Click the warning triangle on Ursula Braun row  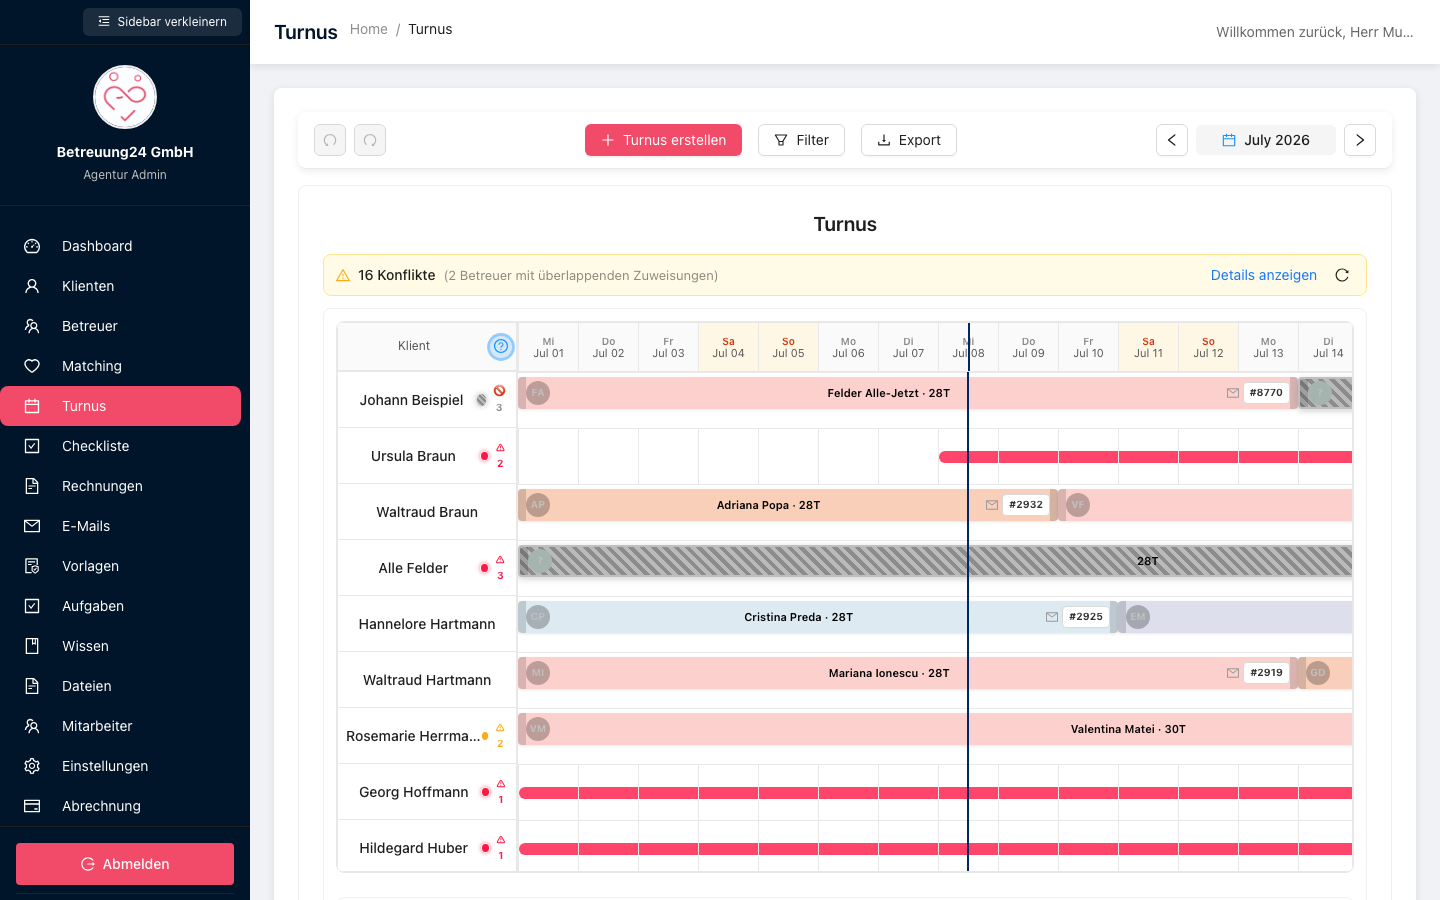tap(500, 448)
